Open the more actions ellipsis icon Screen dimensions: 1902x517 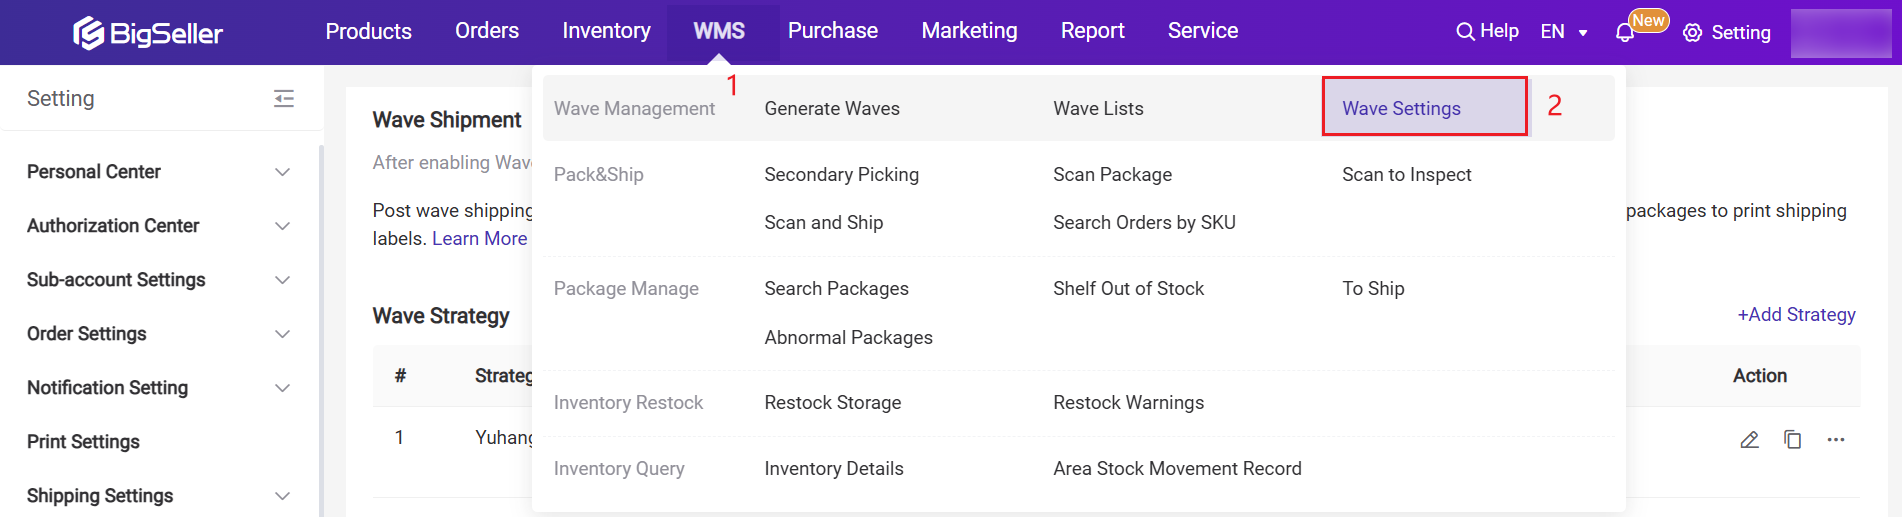pos(1836,440)
